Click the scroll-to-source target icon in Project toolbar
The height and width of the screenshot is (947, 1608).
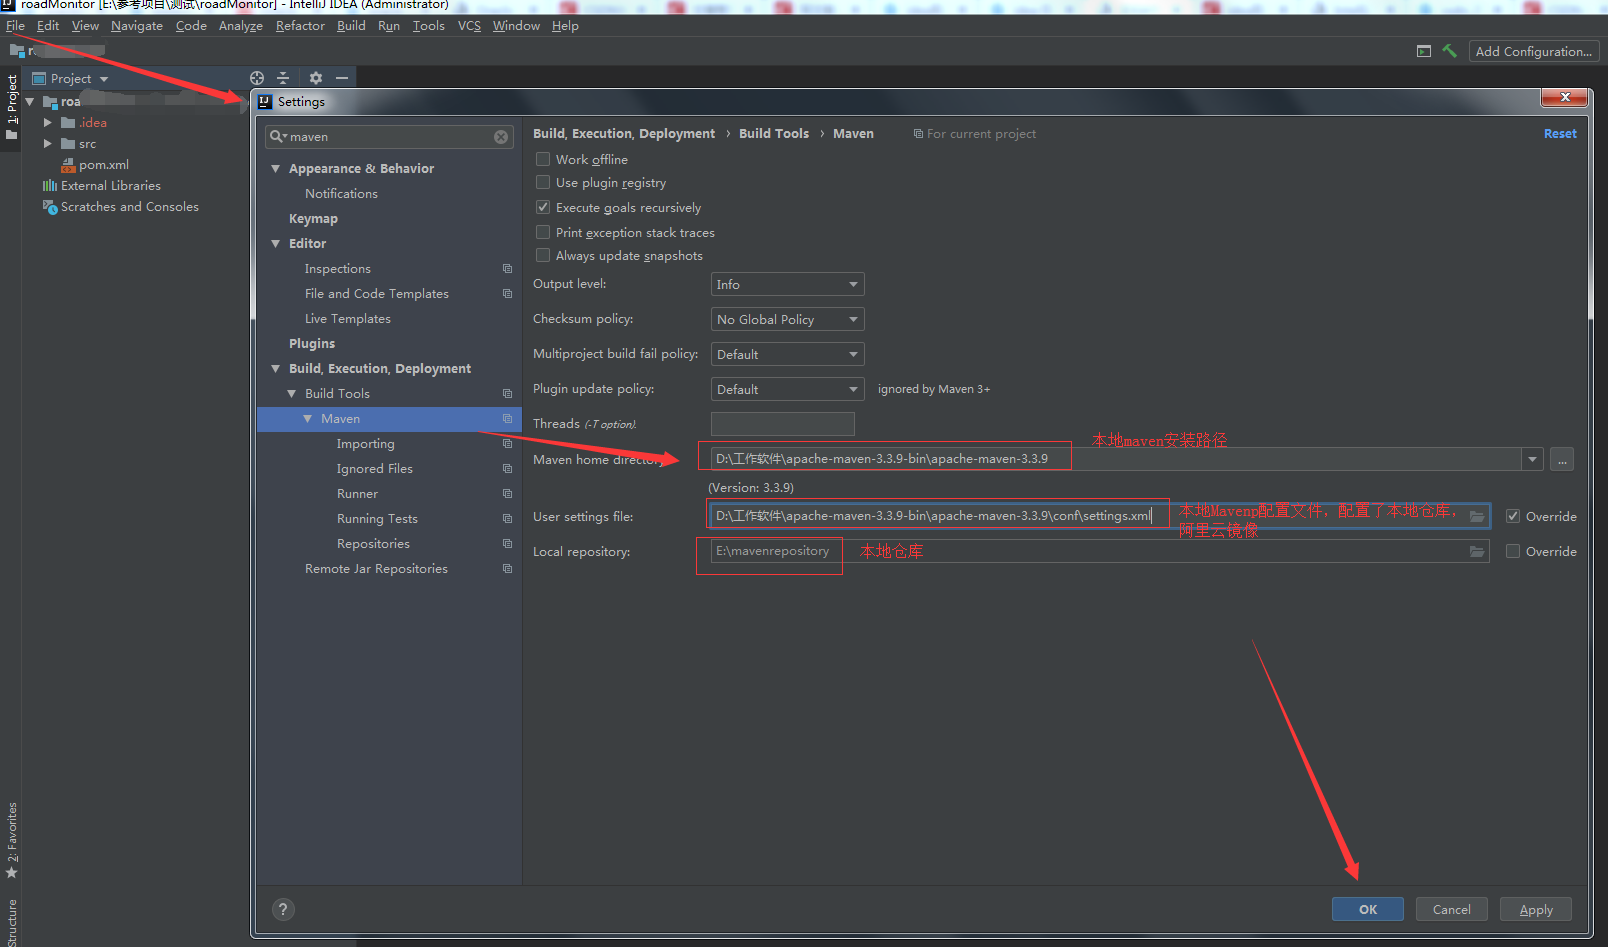pyautogui.click(x=257, y=78)
